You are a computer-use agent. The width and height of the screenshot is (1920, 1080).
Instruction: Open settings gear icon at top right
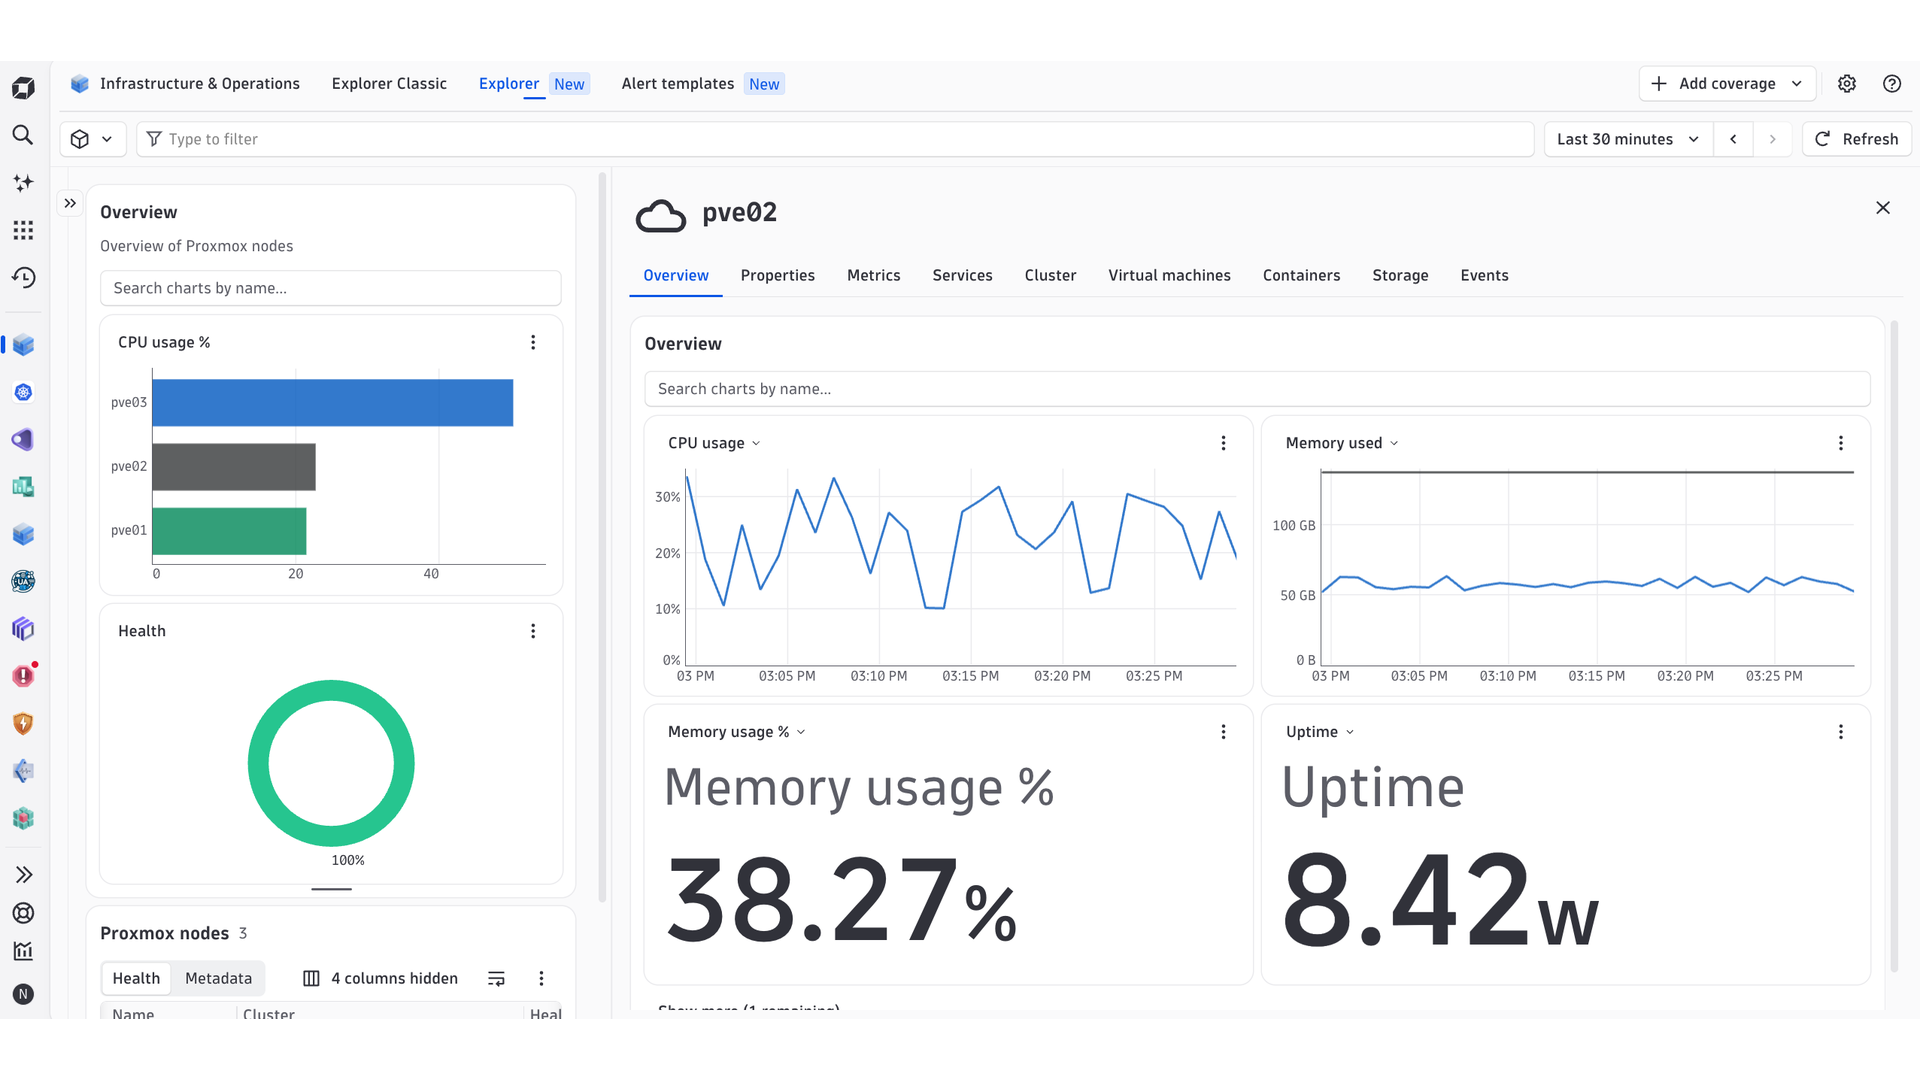pos(1847,84)
